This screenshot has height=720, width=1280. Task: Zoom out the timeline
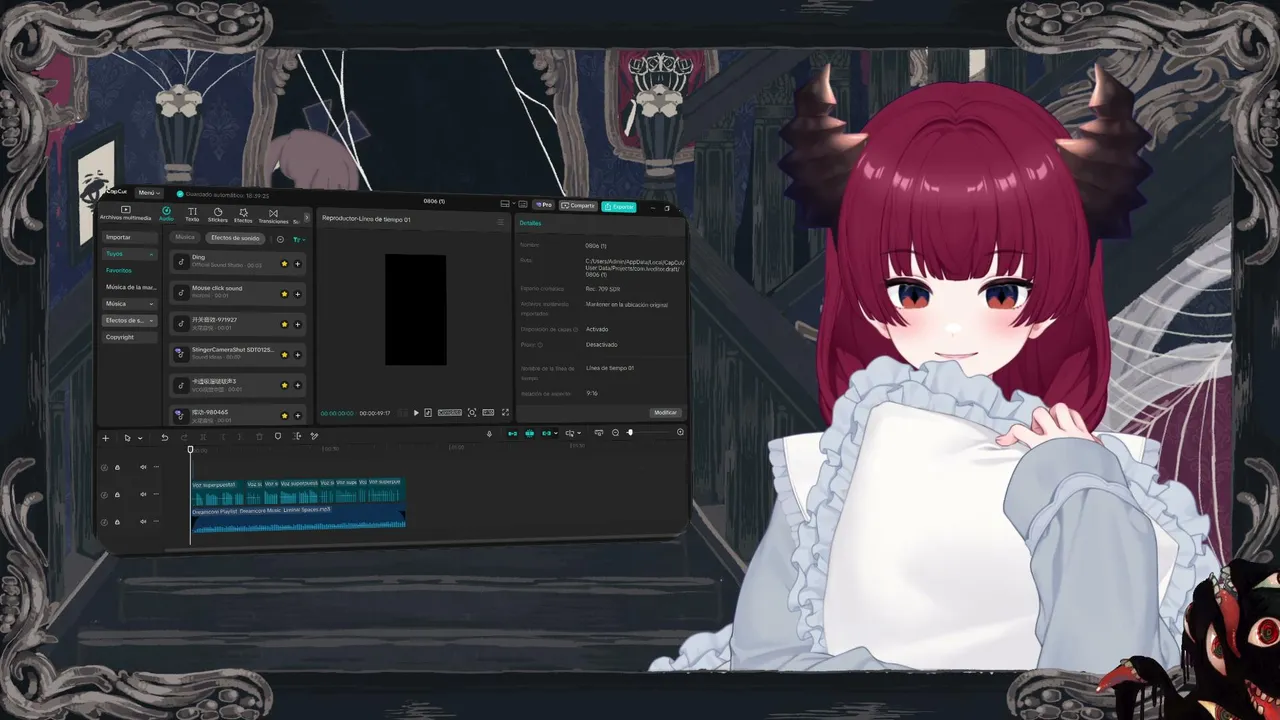(x=615, y=433)
